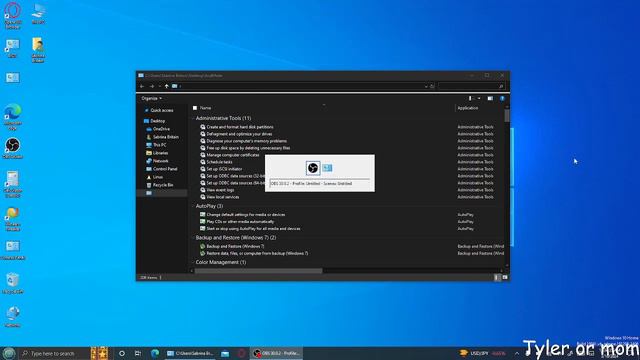Open Task View from the taskbar

click(x=138, y=353)
